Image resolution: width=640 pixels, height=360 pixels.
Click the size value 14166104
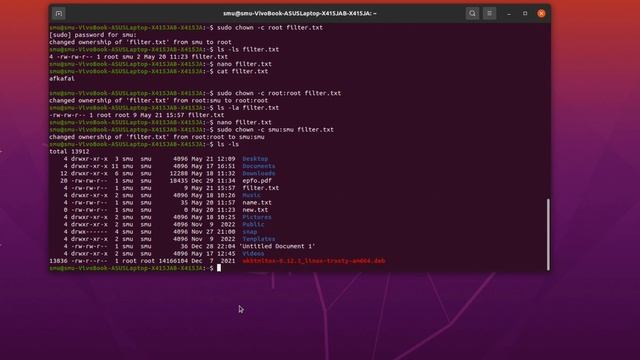pos(173,261)
